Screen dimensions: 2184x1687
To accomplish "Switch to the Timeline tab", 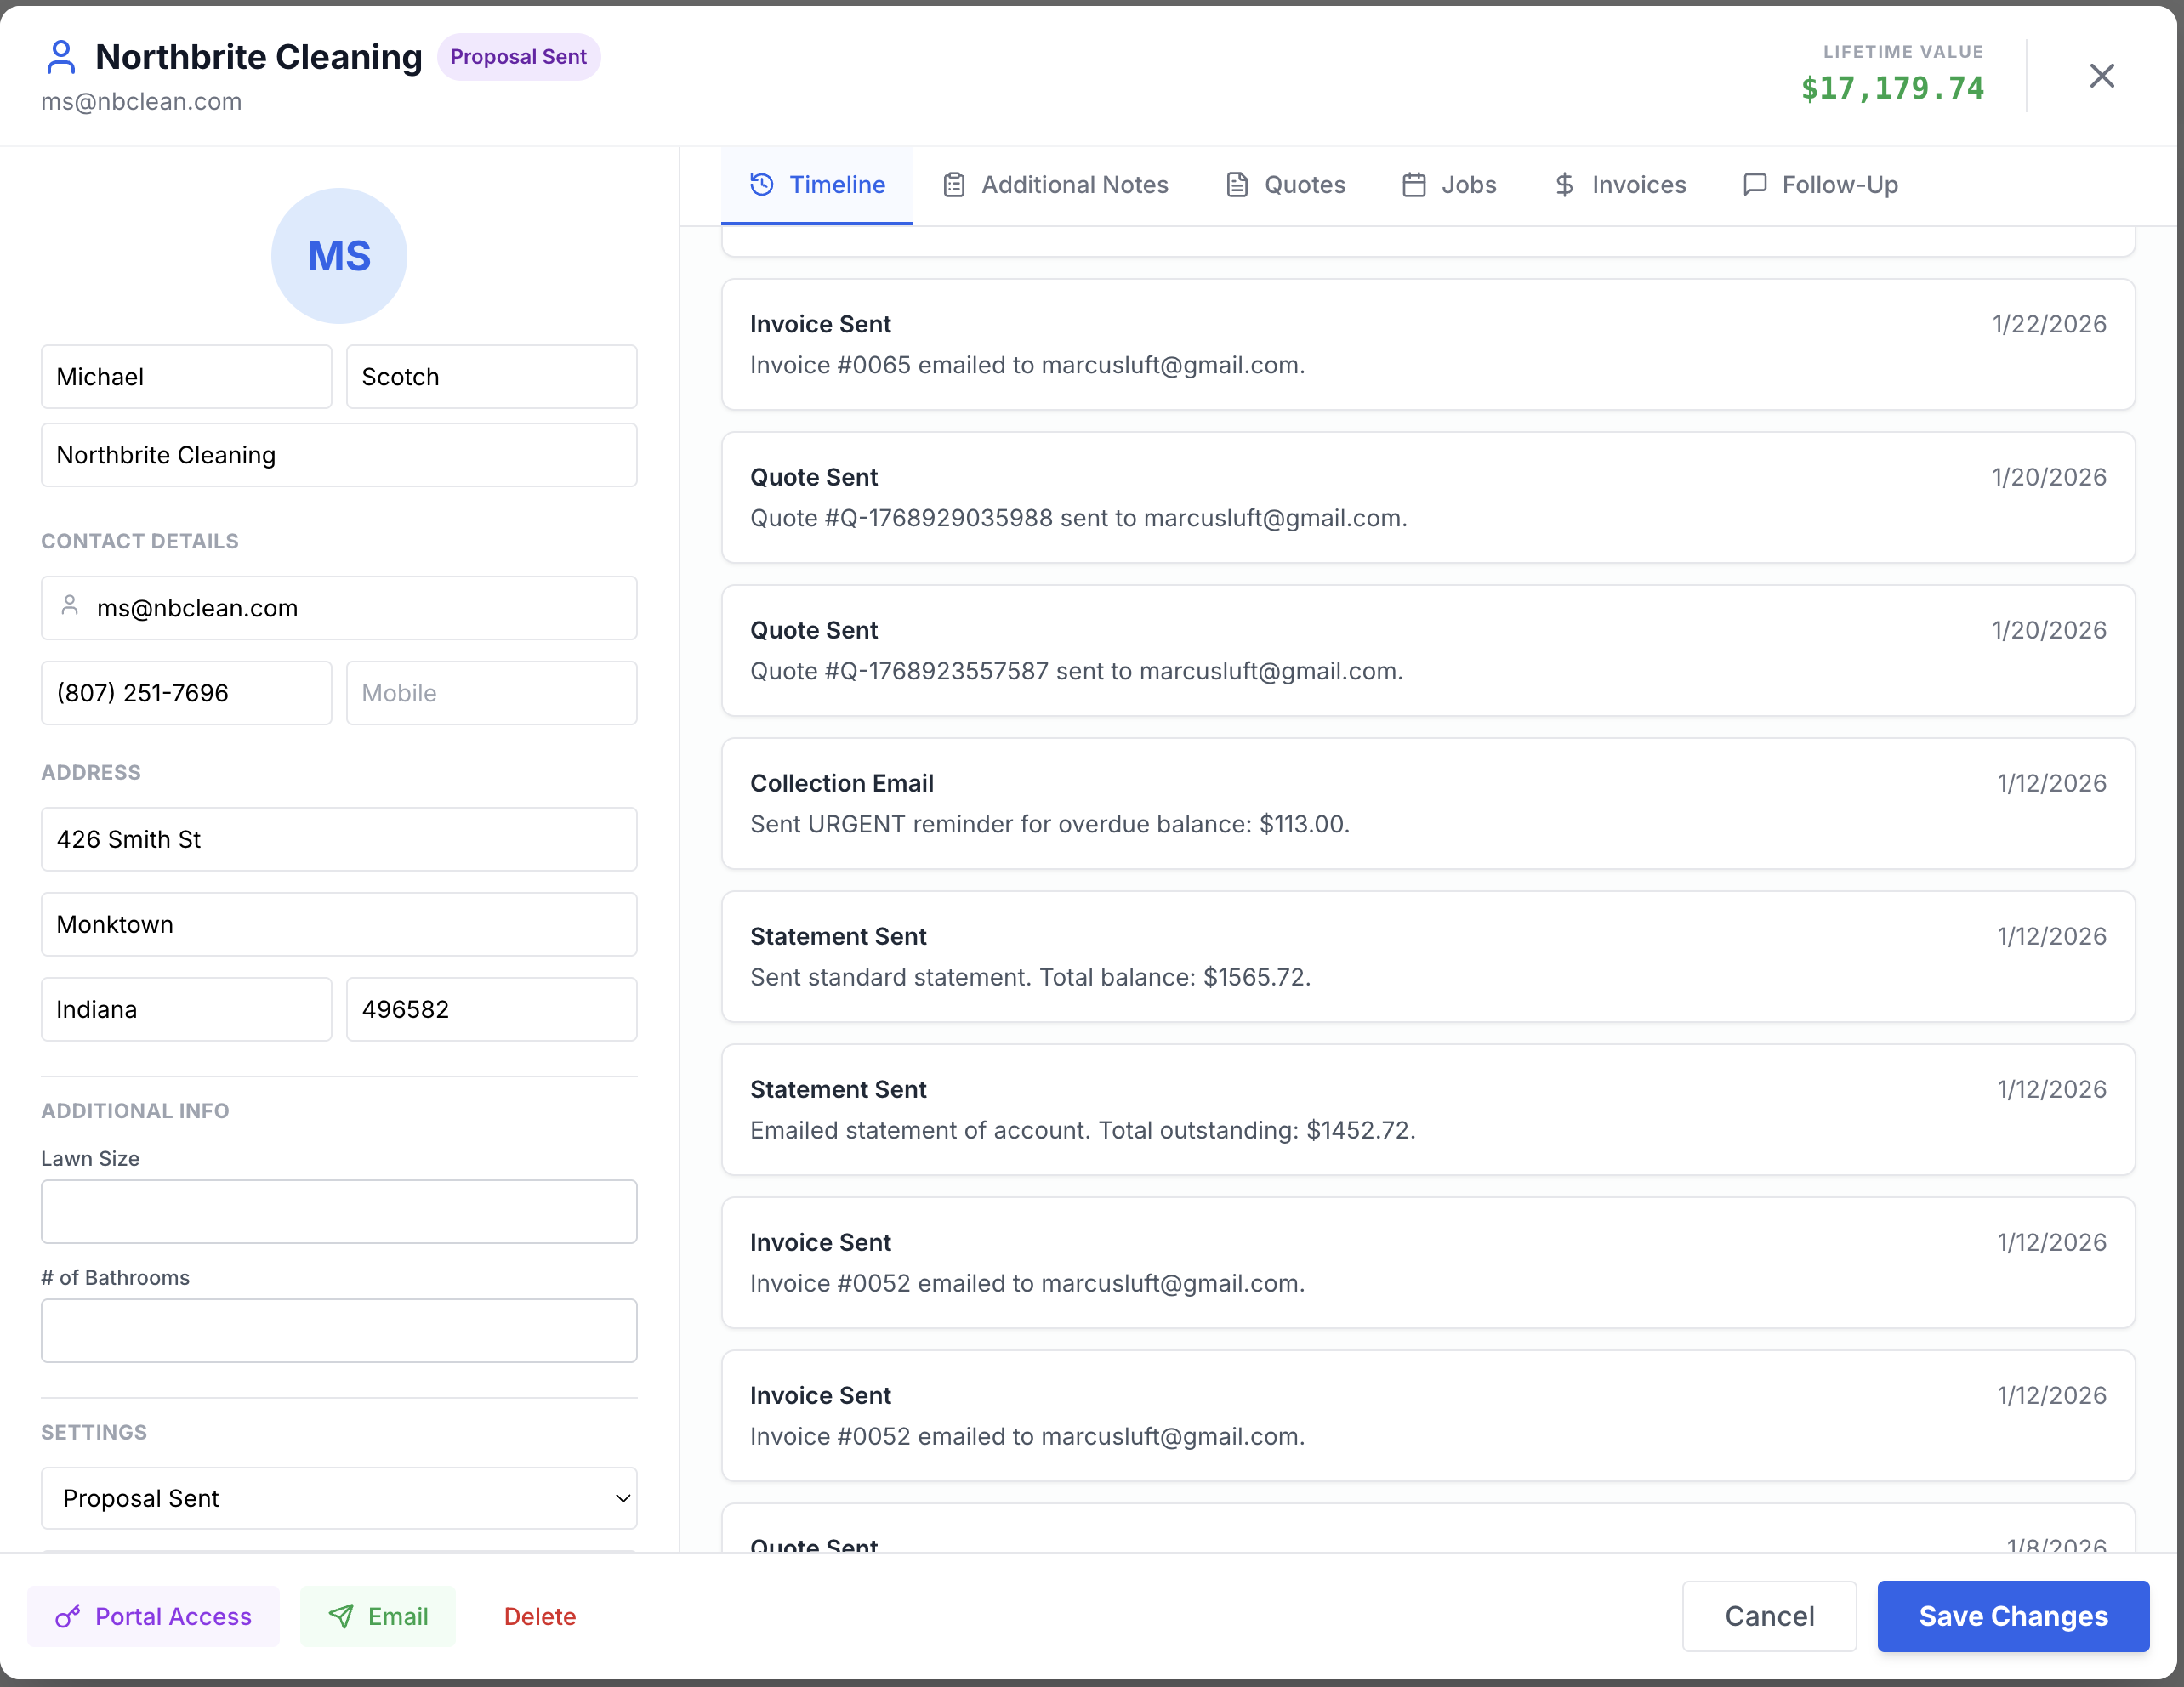I will click(x=817, y=185).
